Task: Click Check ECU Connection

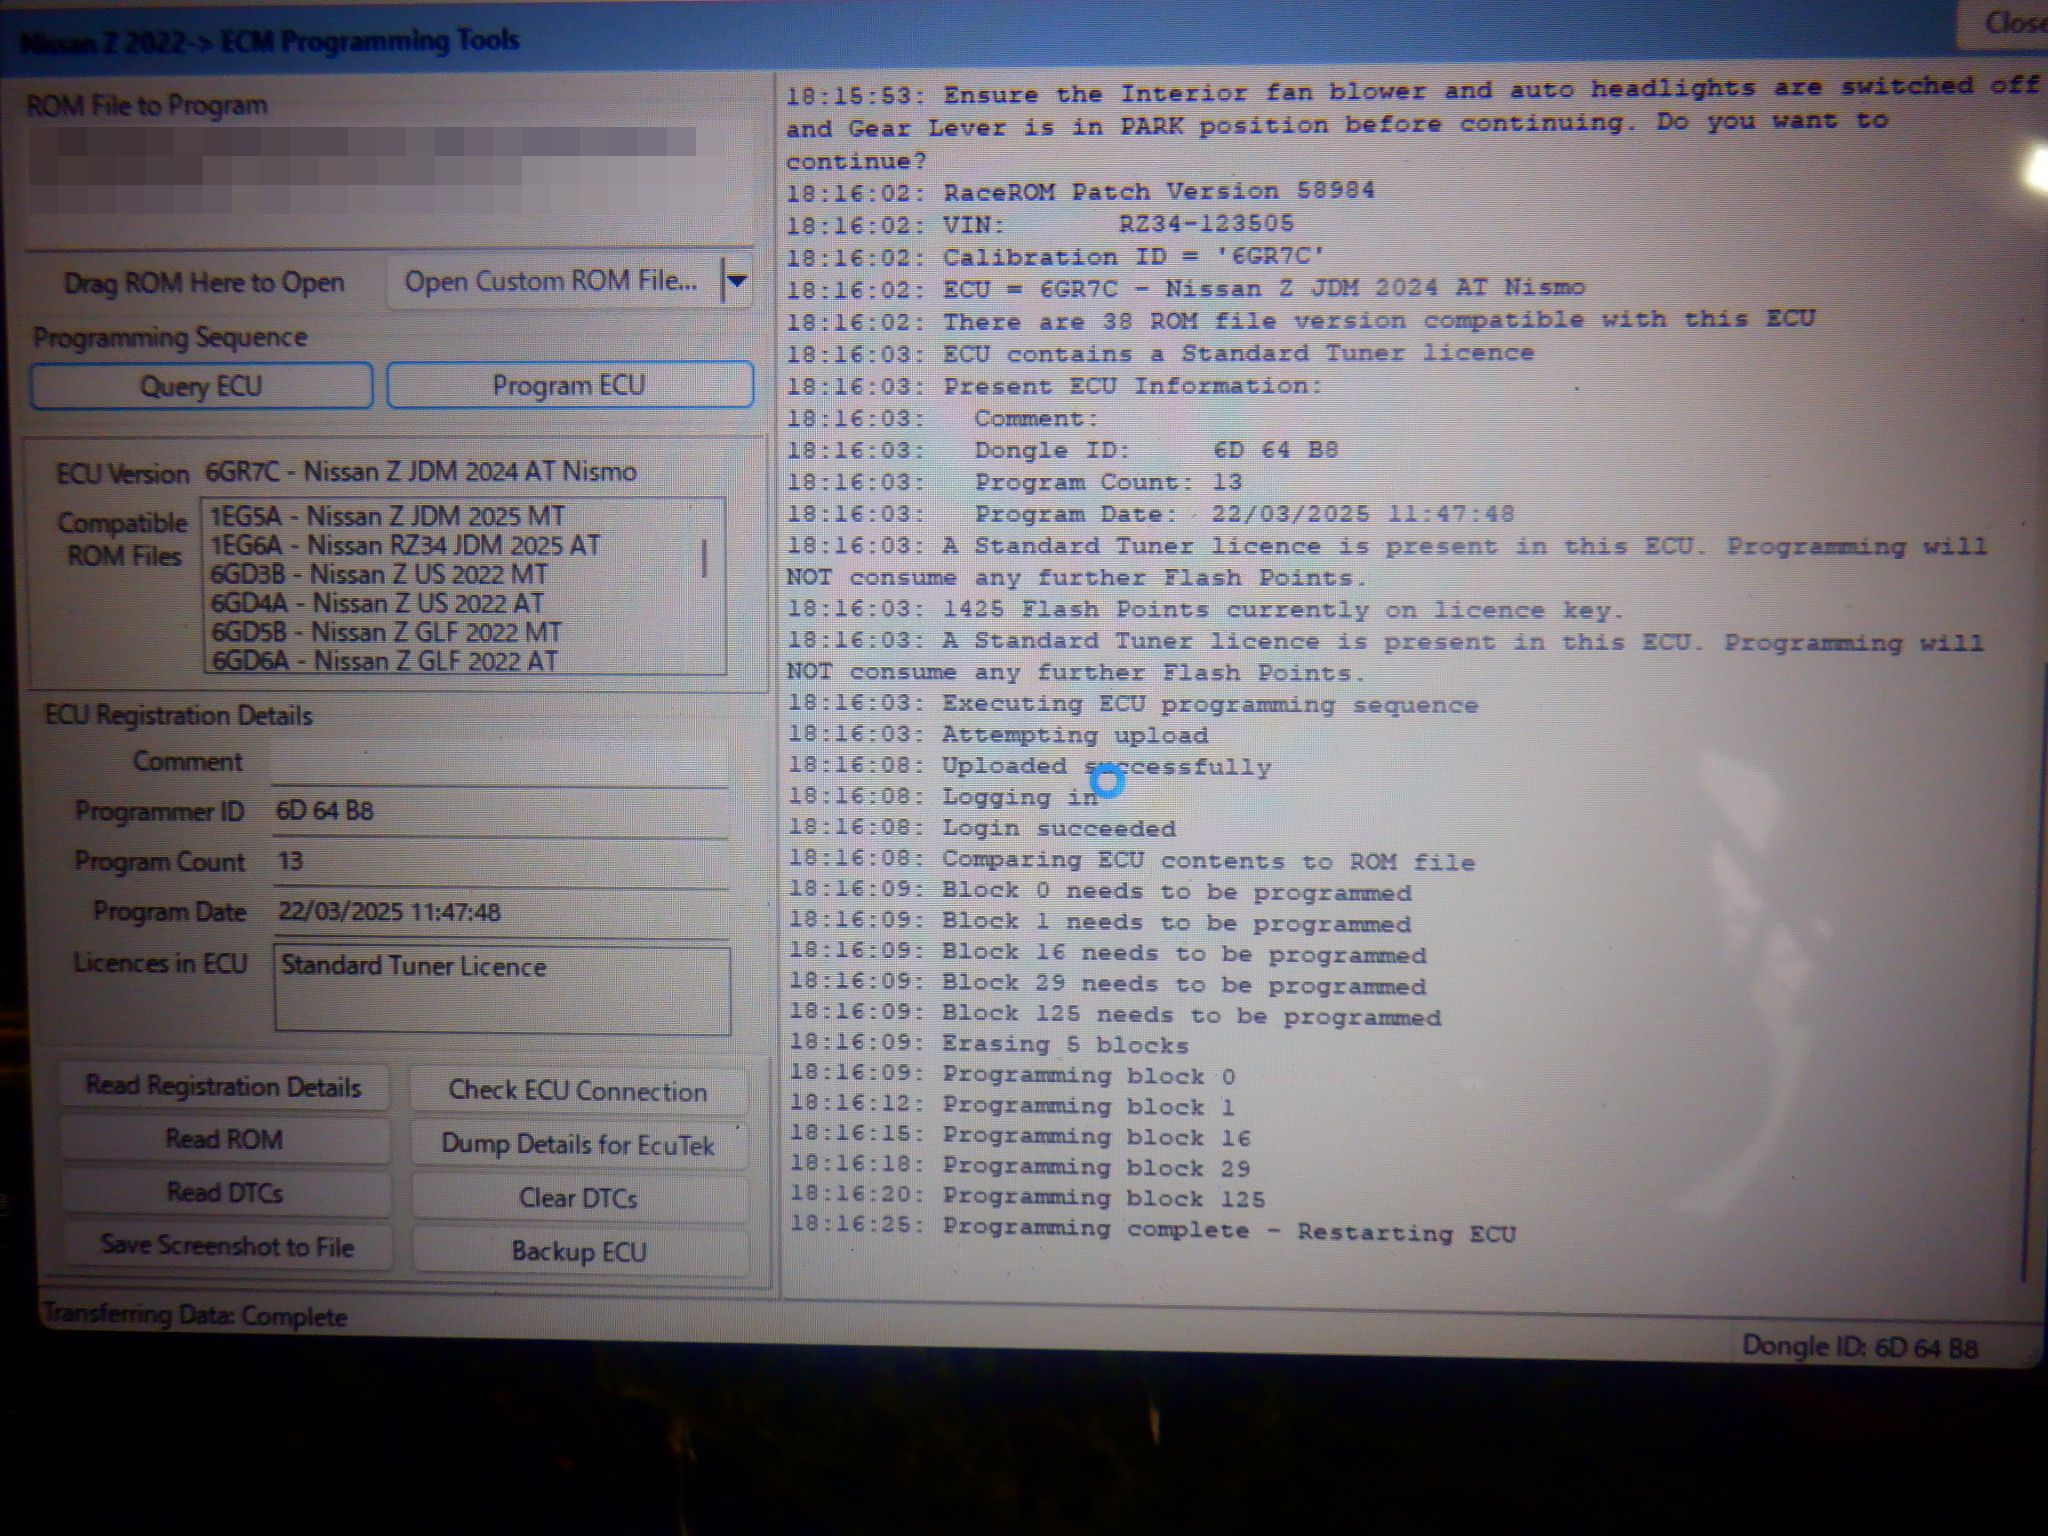Action: pyautogui.click(x=578, y=1091)
